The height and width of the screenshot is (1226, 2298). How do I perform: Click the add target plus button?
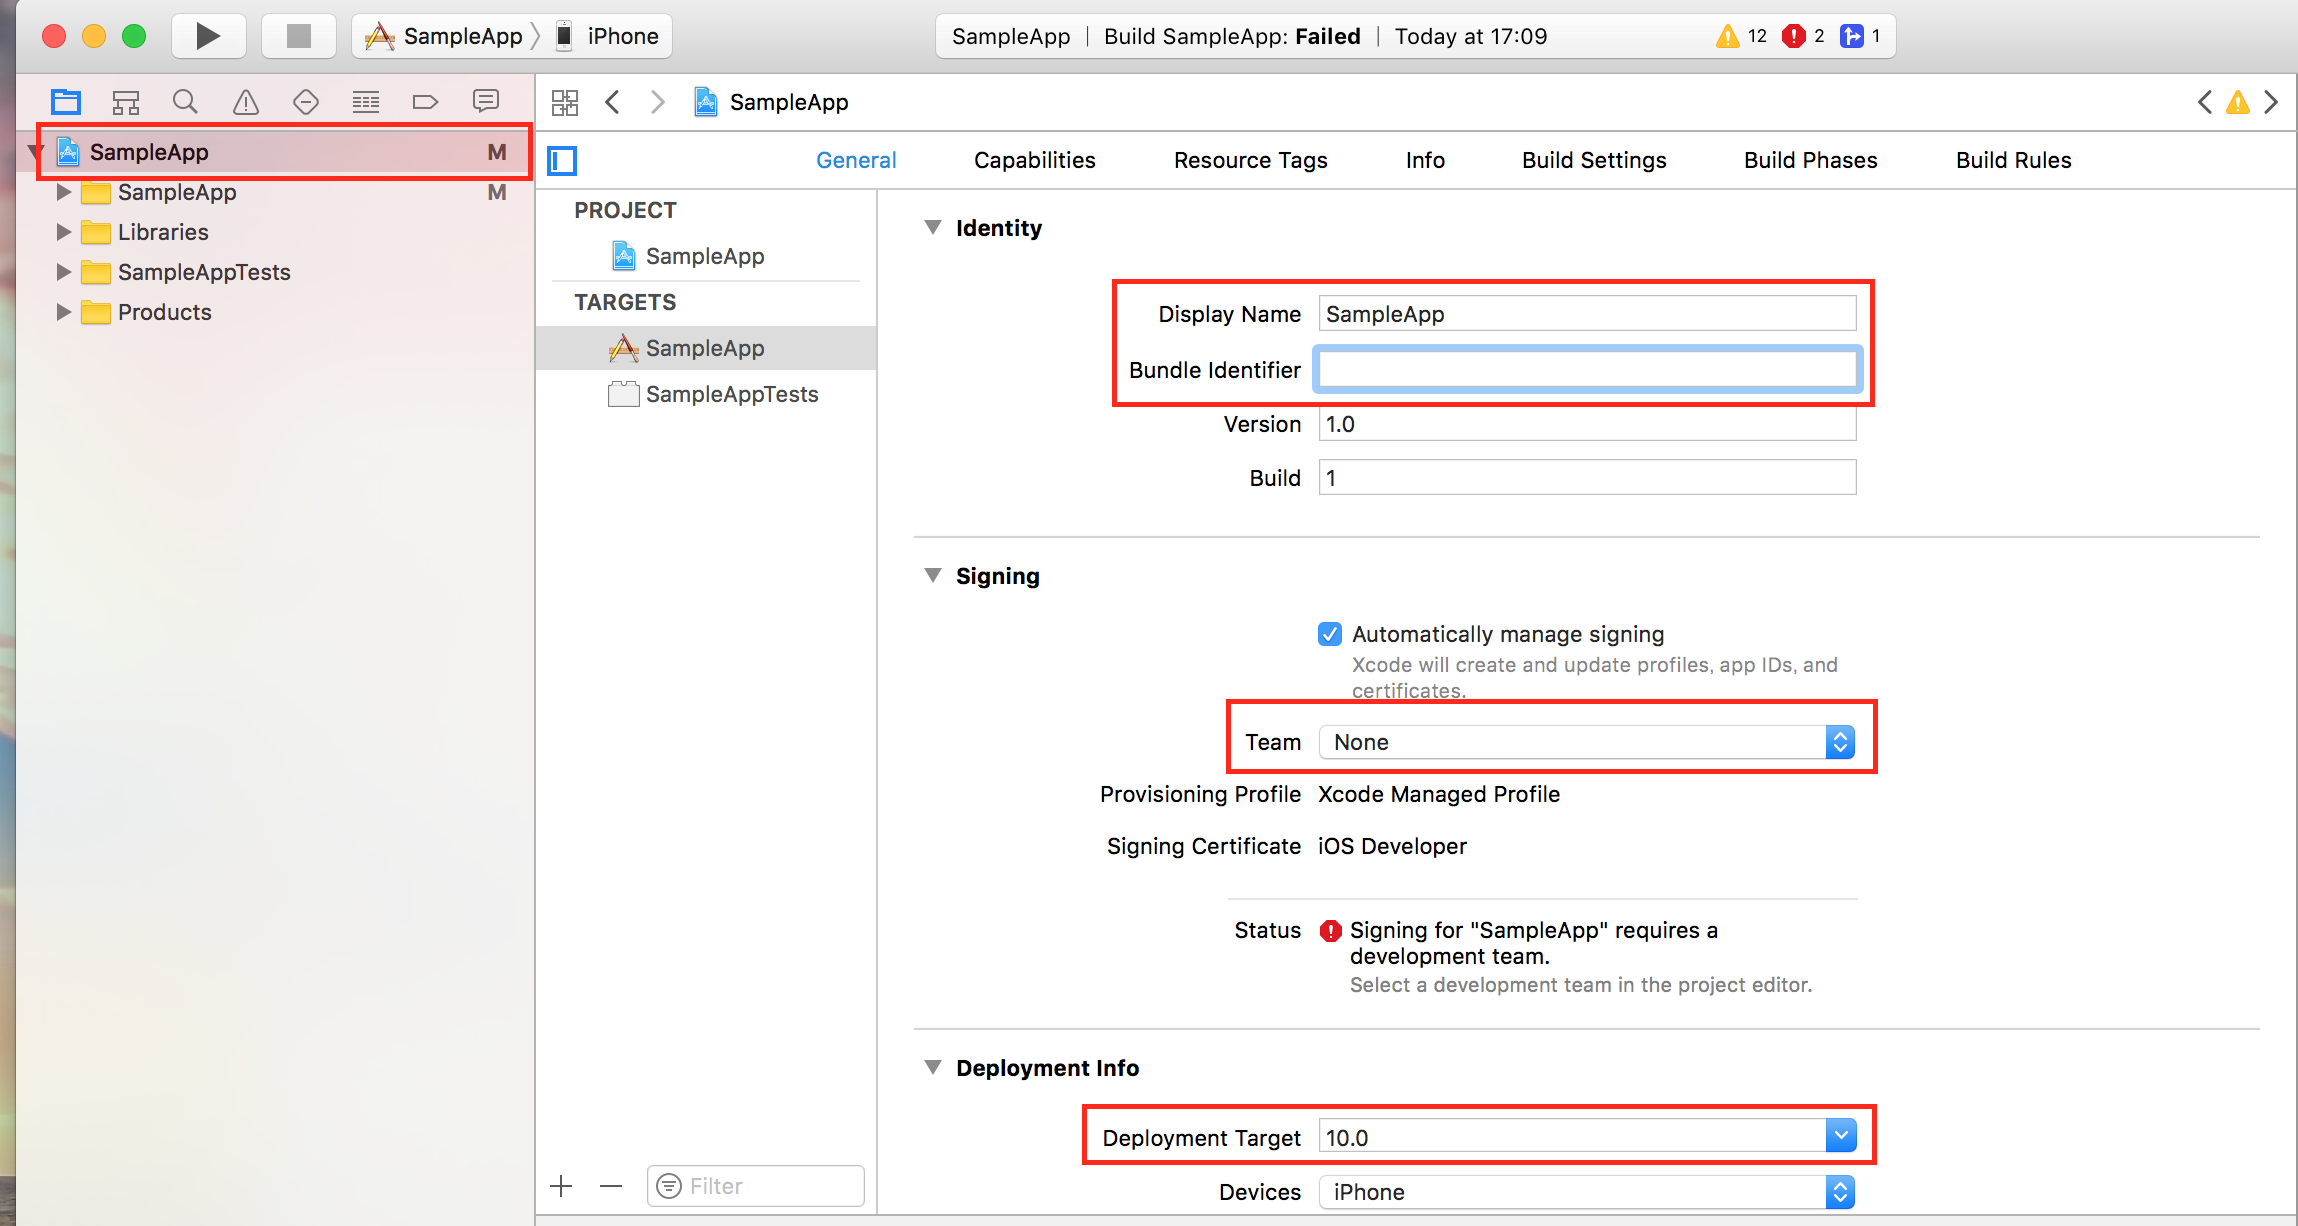click(562, 1186)
